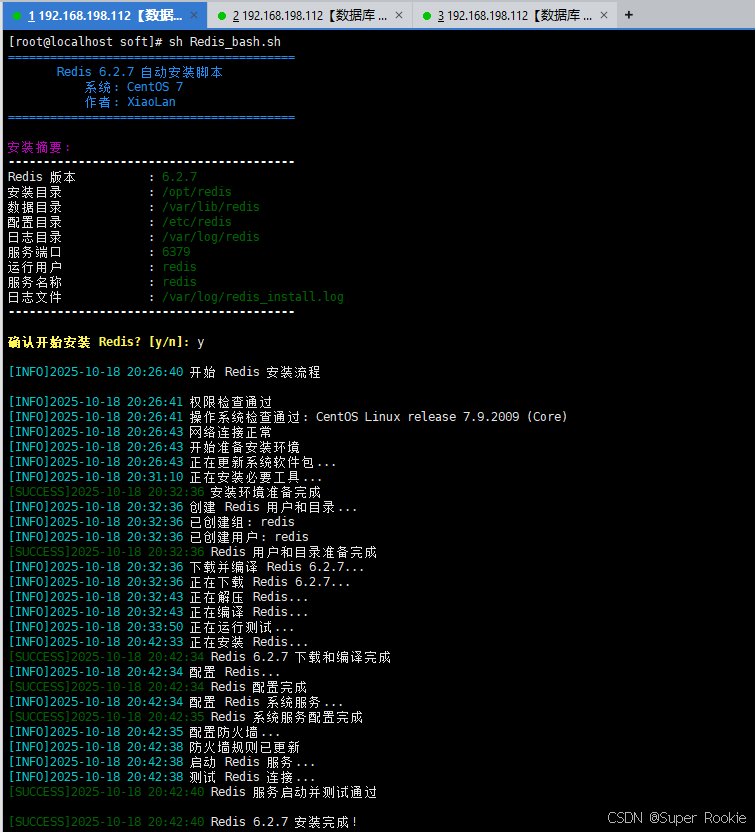Click the log line '已创建组: redis'

(242, 522)
